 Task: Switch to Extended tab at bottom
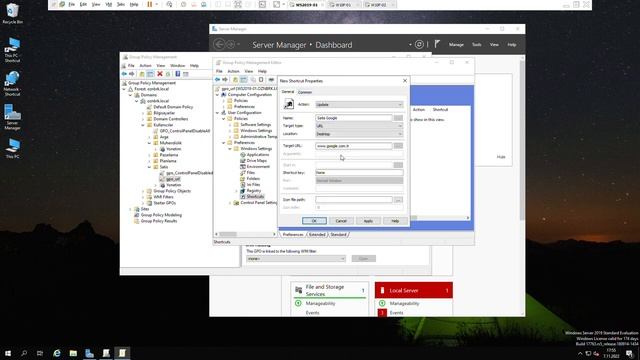(317, 235)
